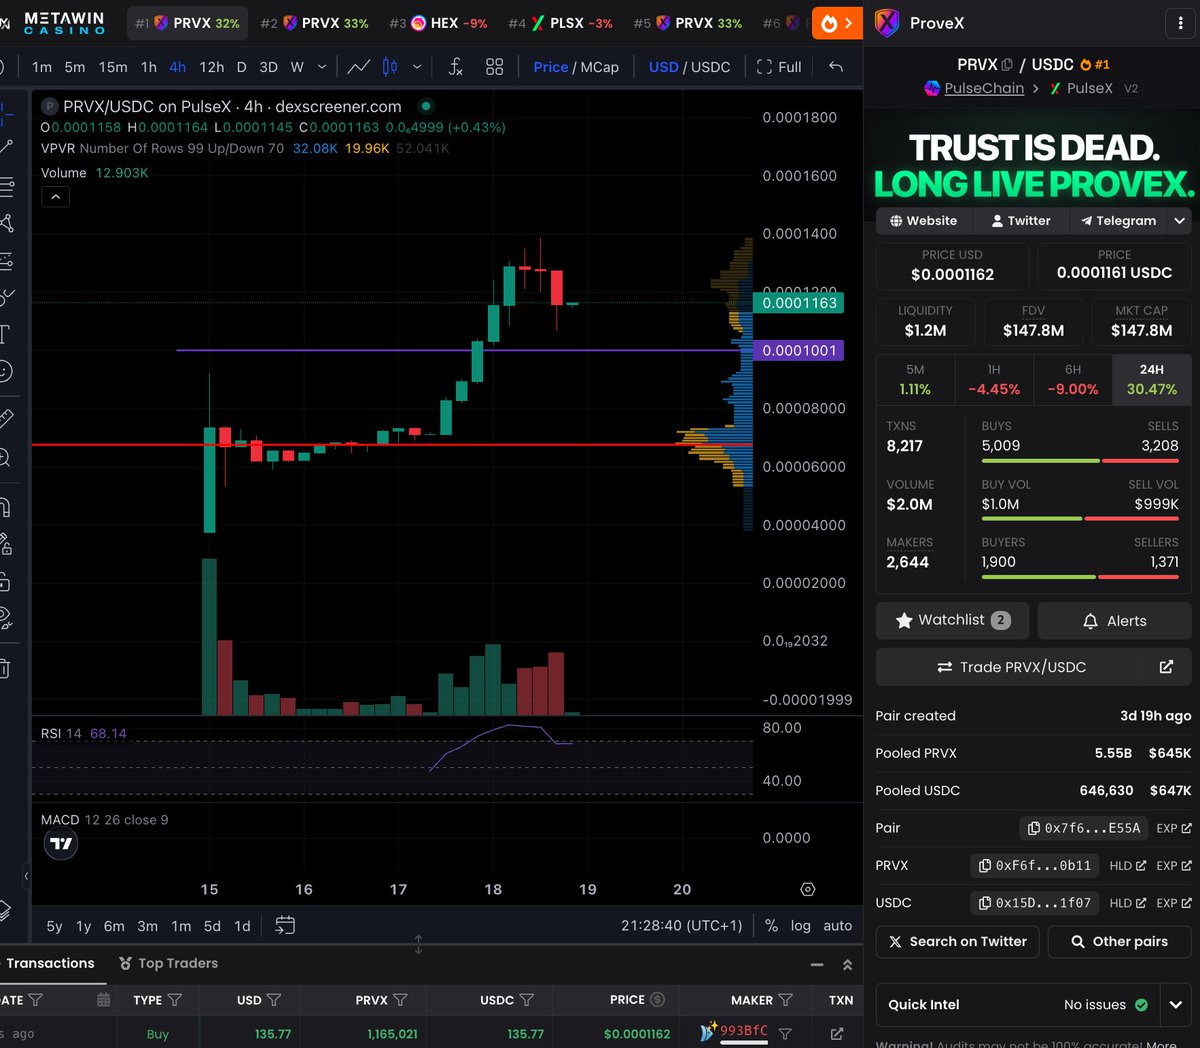Open the project Telegram link
This screenshot has width=1200, height=1048.
coord(1118,221)
